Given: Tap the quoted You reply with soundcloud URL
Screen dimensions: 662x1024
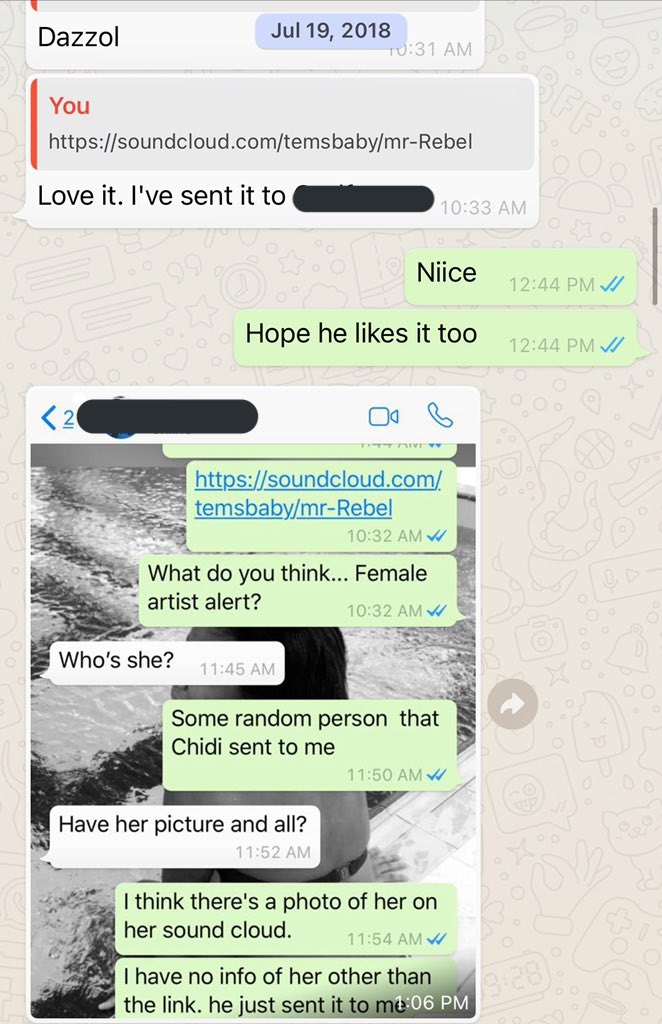Looking at the screenshot, I should pos(283,124).
